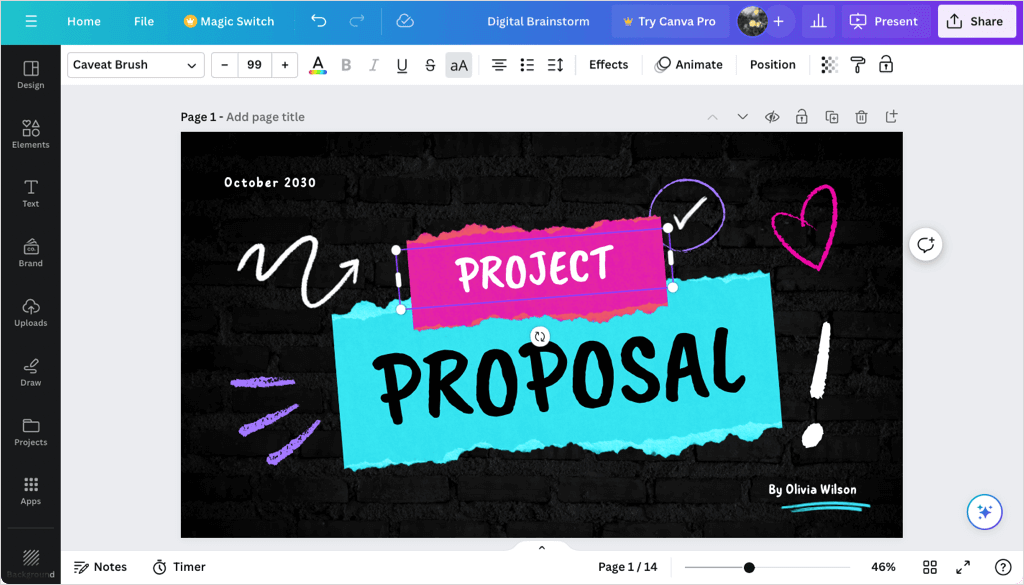Image resolution: width=1024 pixels, height=585 pixels.
Task: Collapse the page using the up chevron
Action: point(712,116)
